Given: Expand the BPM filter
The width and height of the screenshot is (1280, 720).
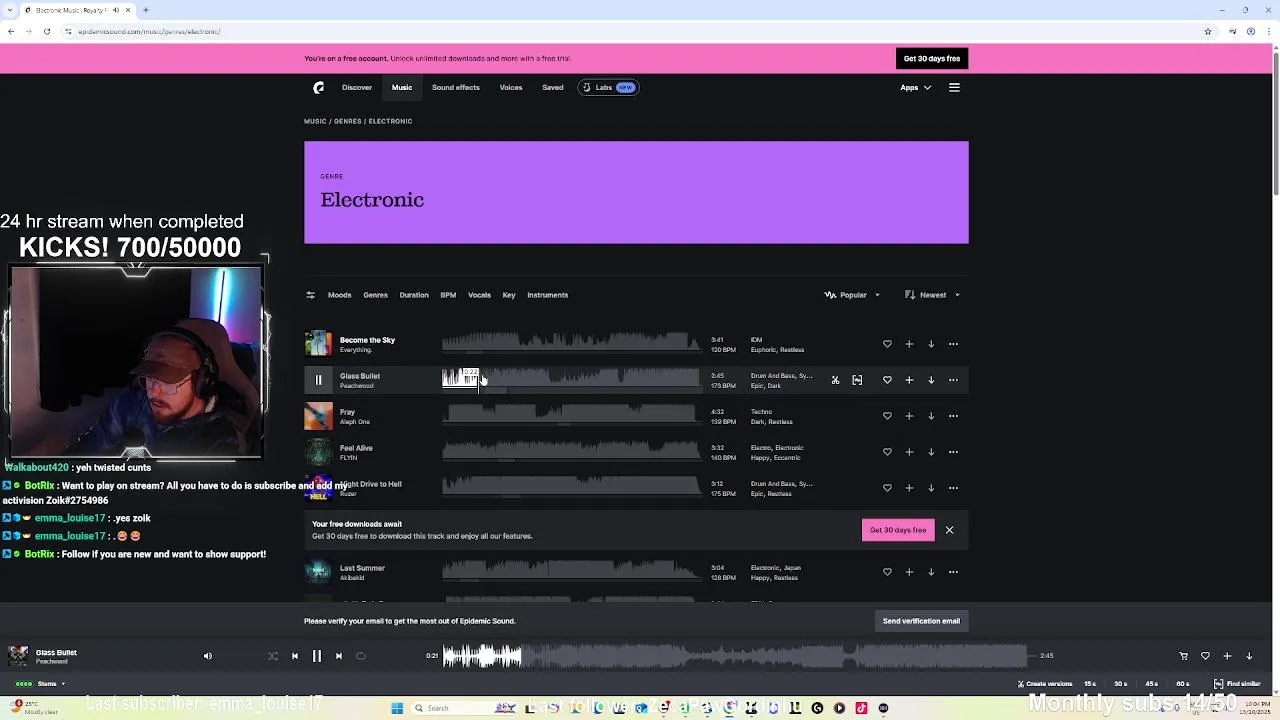Looking at the screenshot, I should click(448, 295).
